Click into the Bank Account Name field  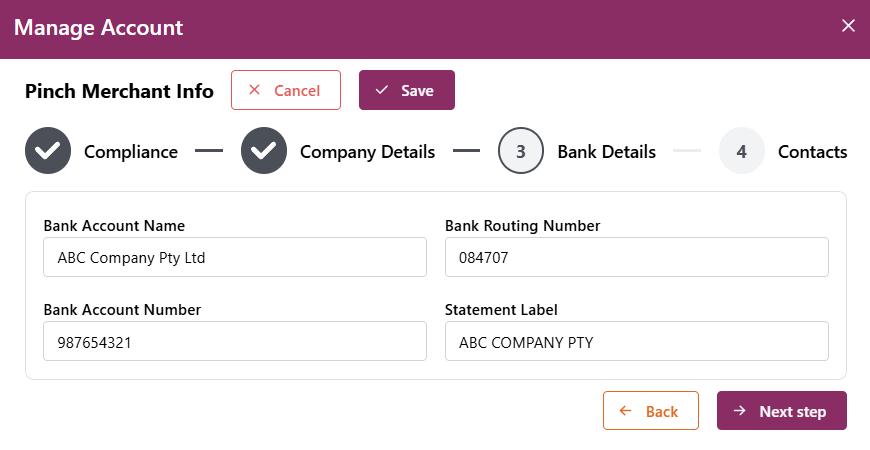pos(235,257)
